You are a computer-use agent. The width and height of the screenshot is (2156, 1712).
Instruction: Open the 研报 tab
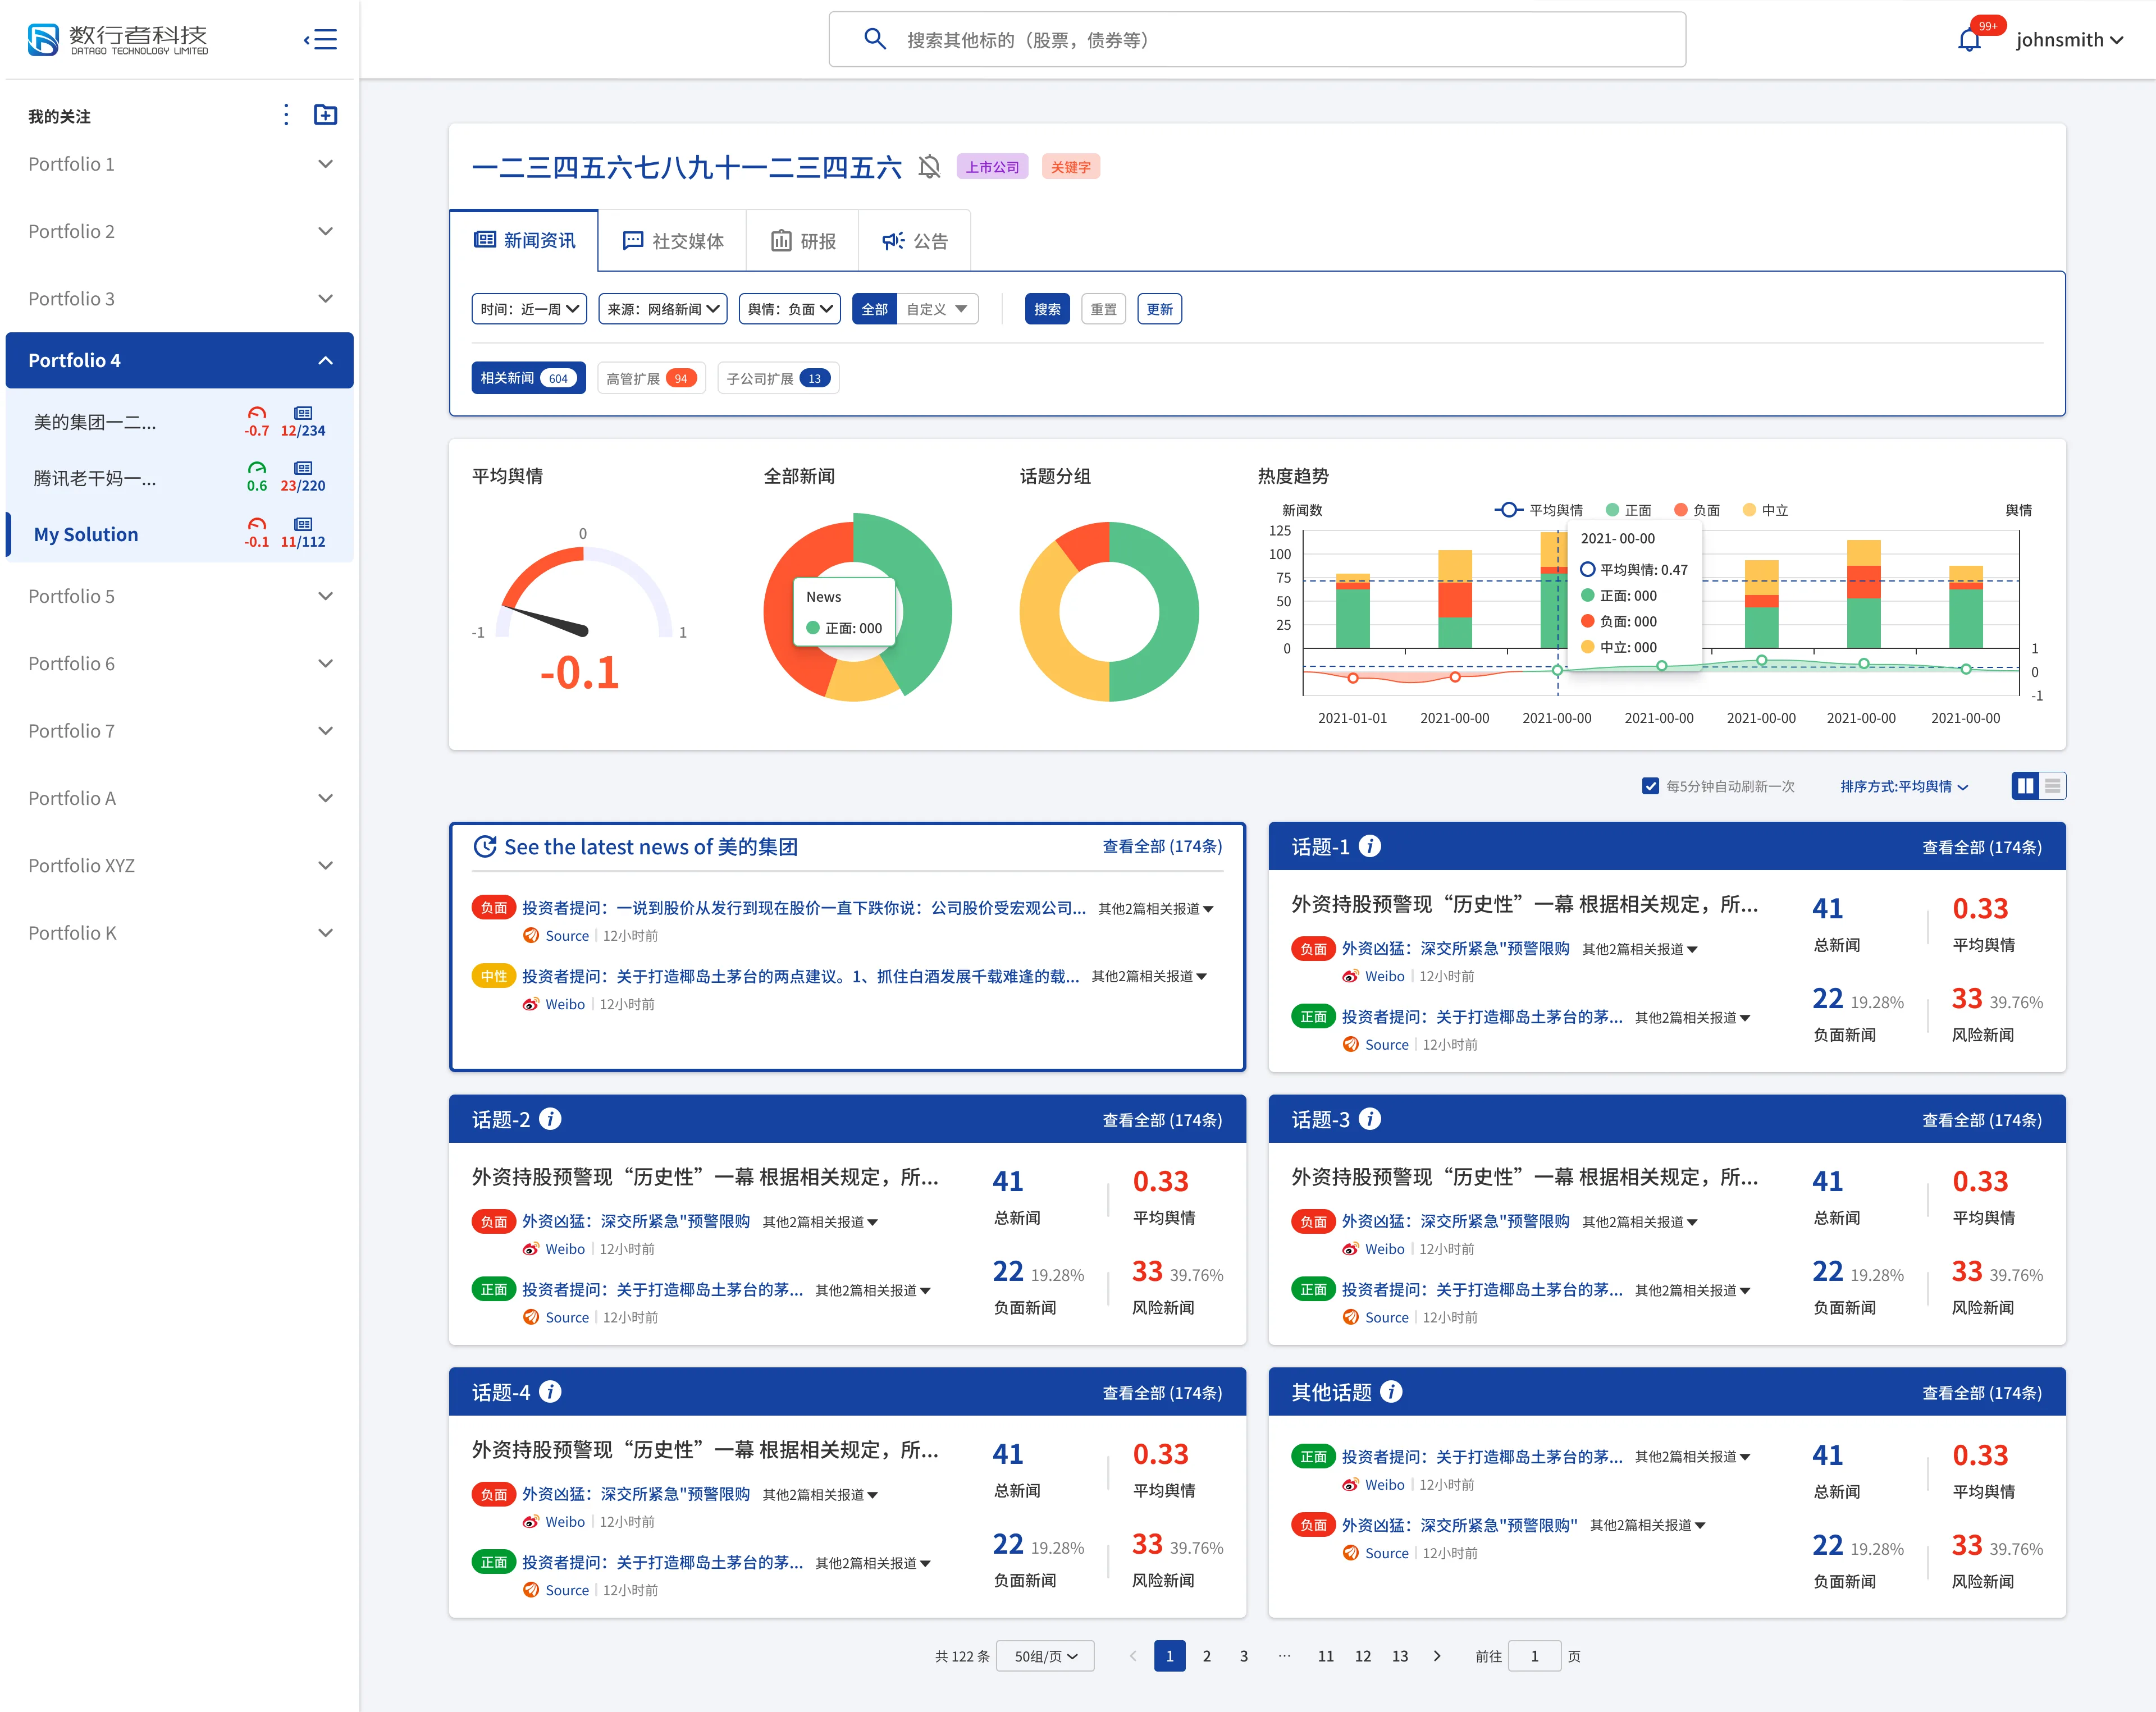coord(803,241)
